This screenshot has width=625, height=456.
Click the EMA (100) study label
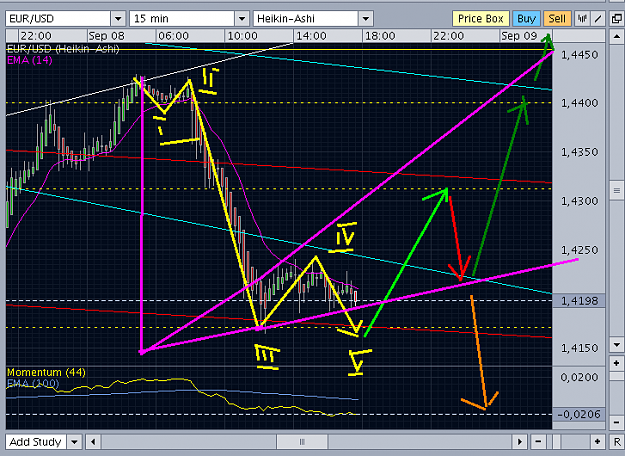33,383
